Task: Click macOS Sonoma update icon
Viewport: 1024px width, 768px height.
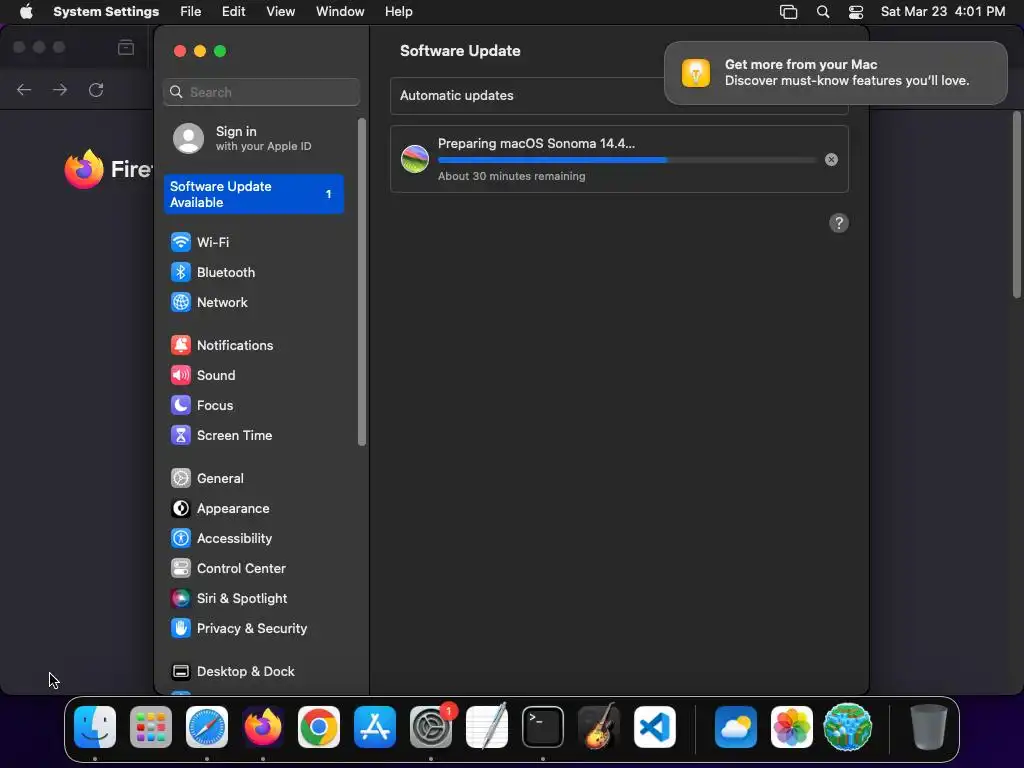Action: pos(415,159)
